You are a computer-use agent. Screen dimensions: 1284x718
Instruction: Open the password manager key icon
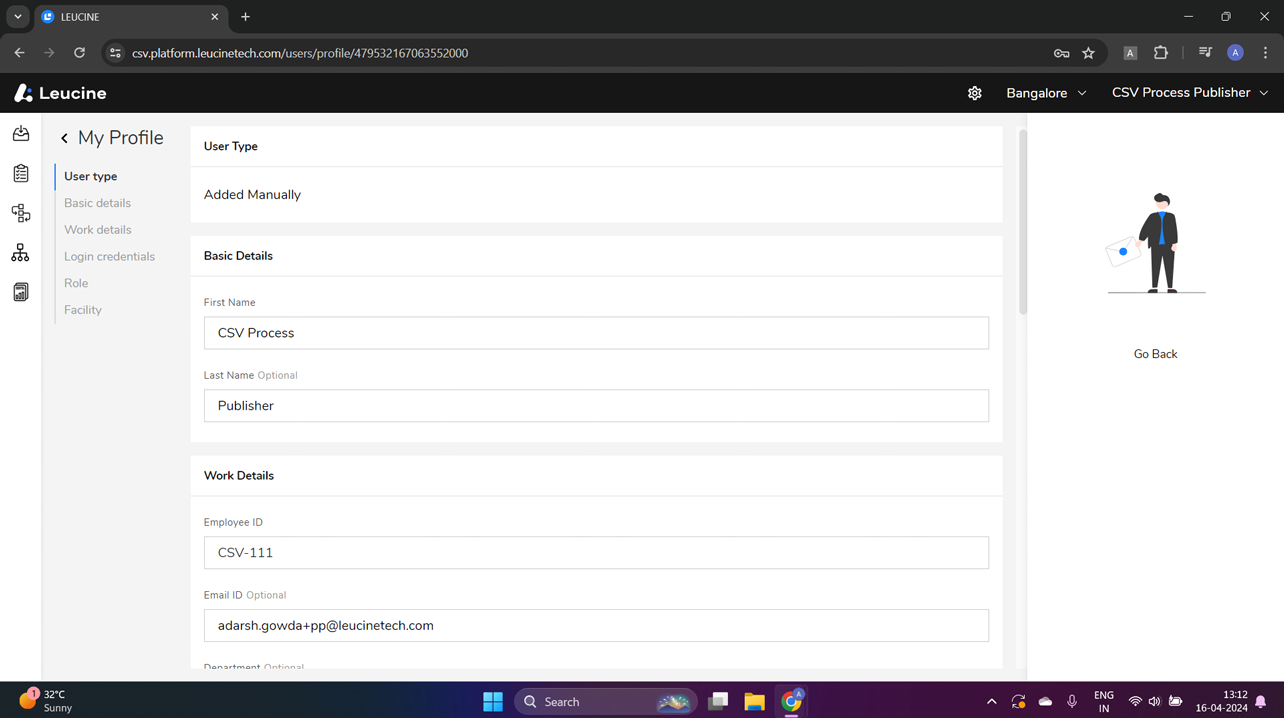tap(1061, 53)
